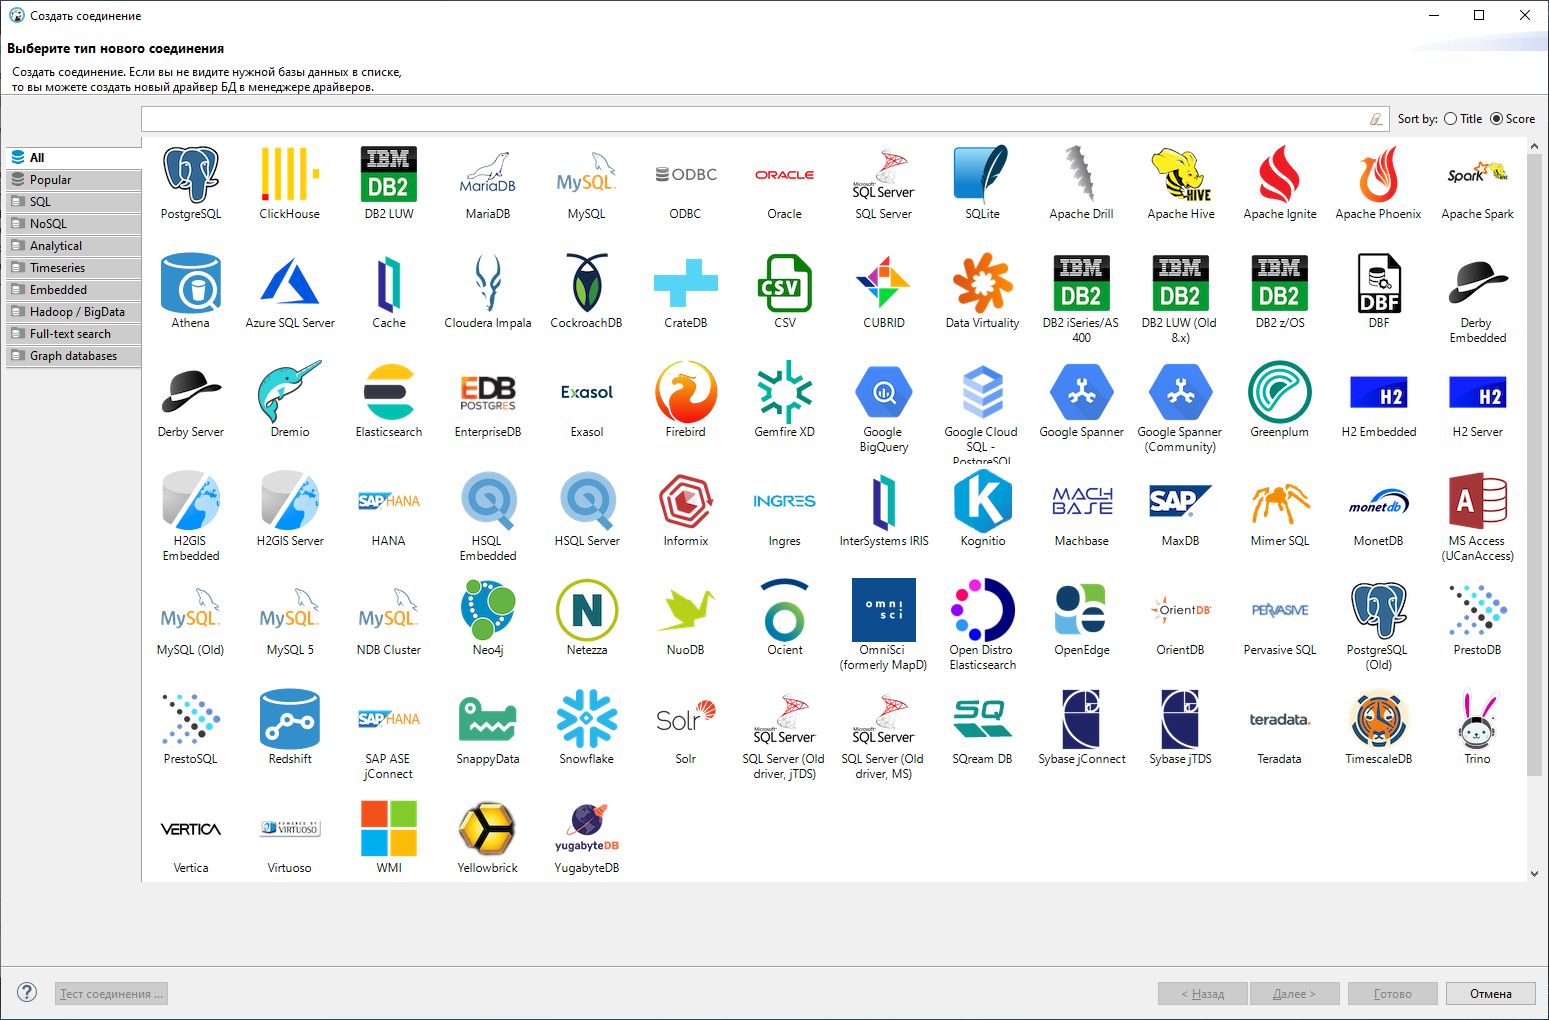Clear the search field with eraser icon

(x=1377, y=119)
